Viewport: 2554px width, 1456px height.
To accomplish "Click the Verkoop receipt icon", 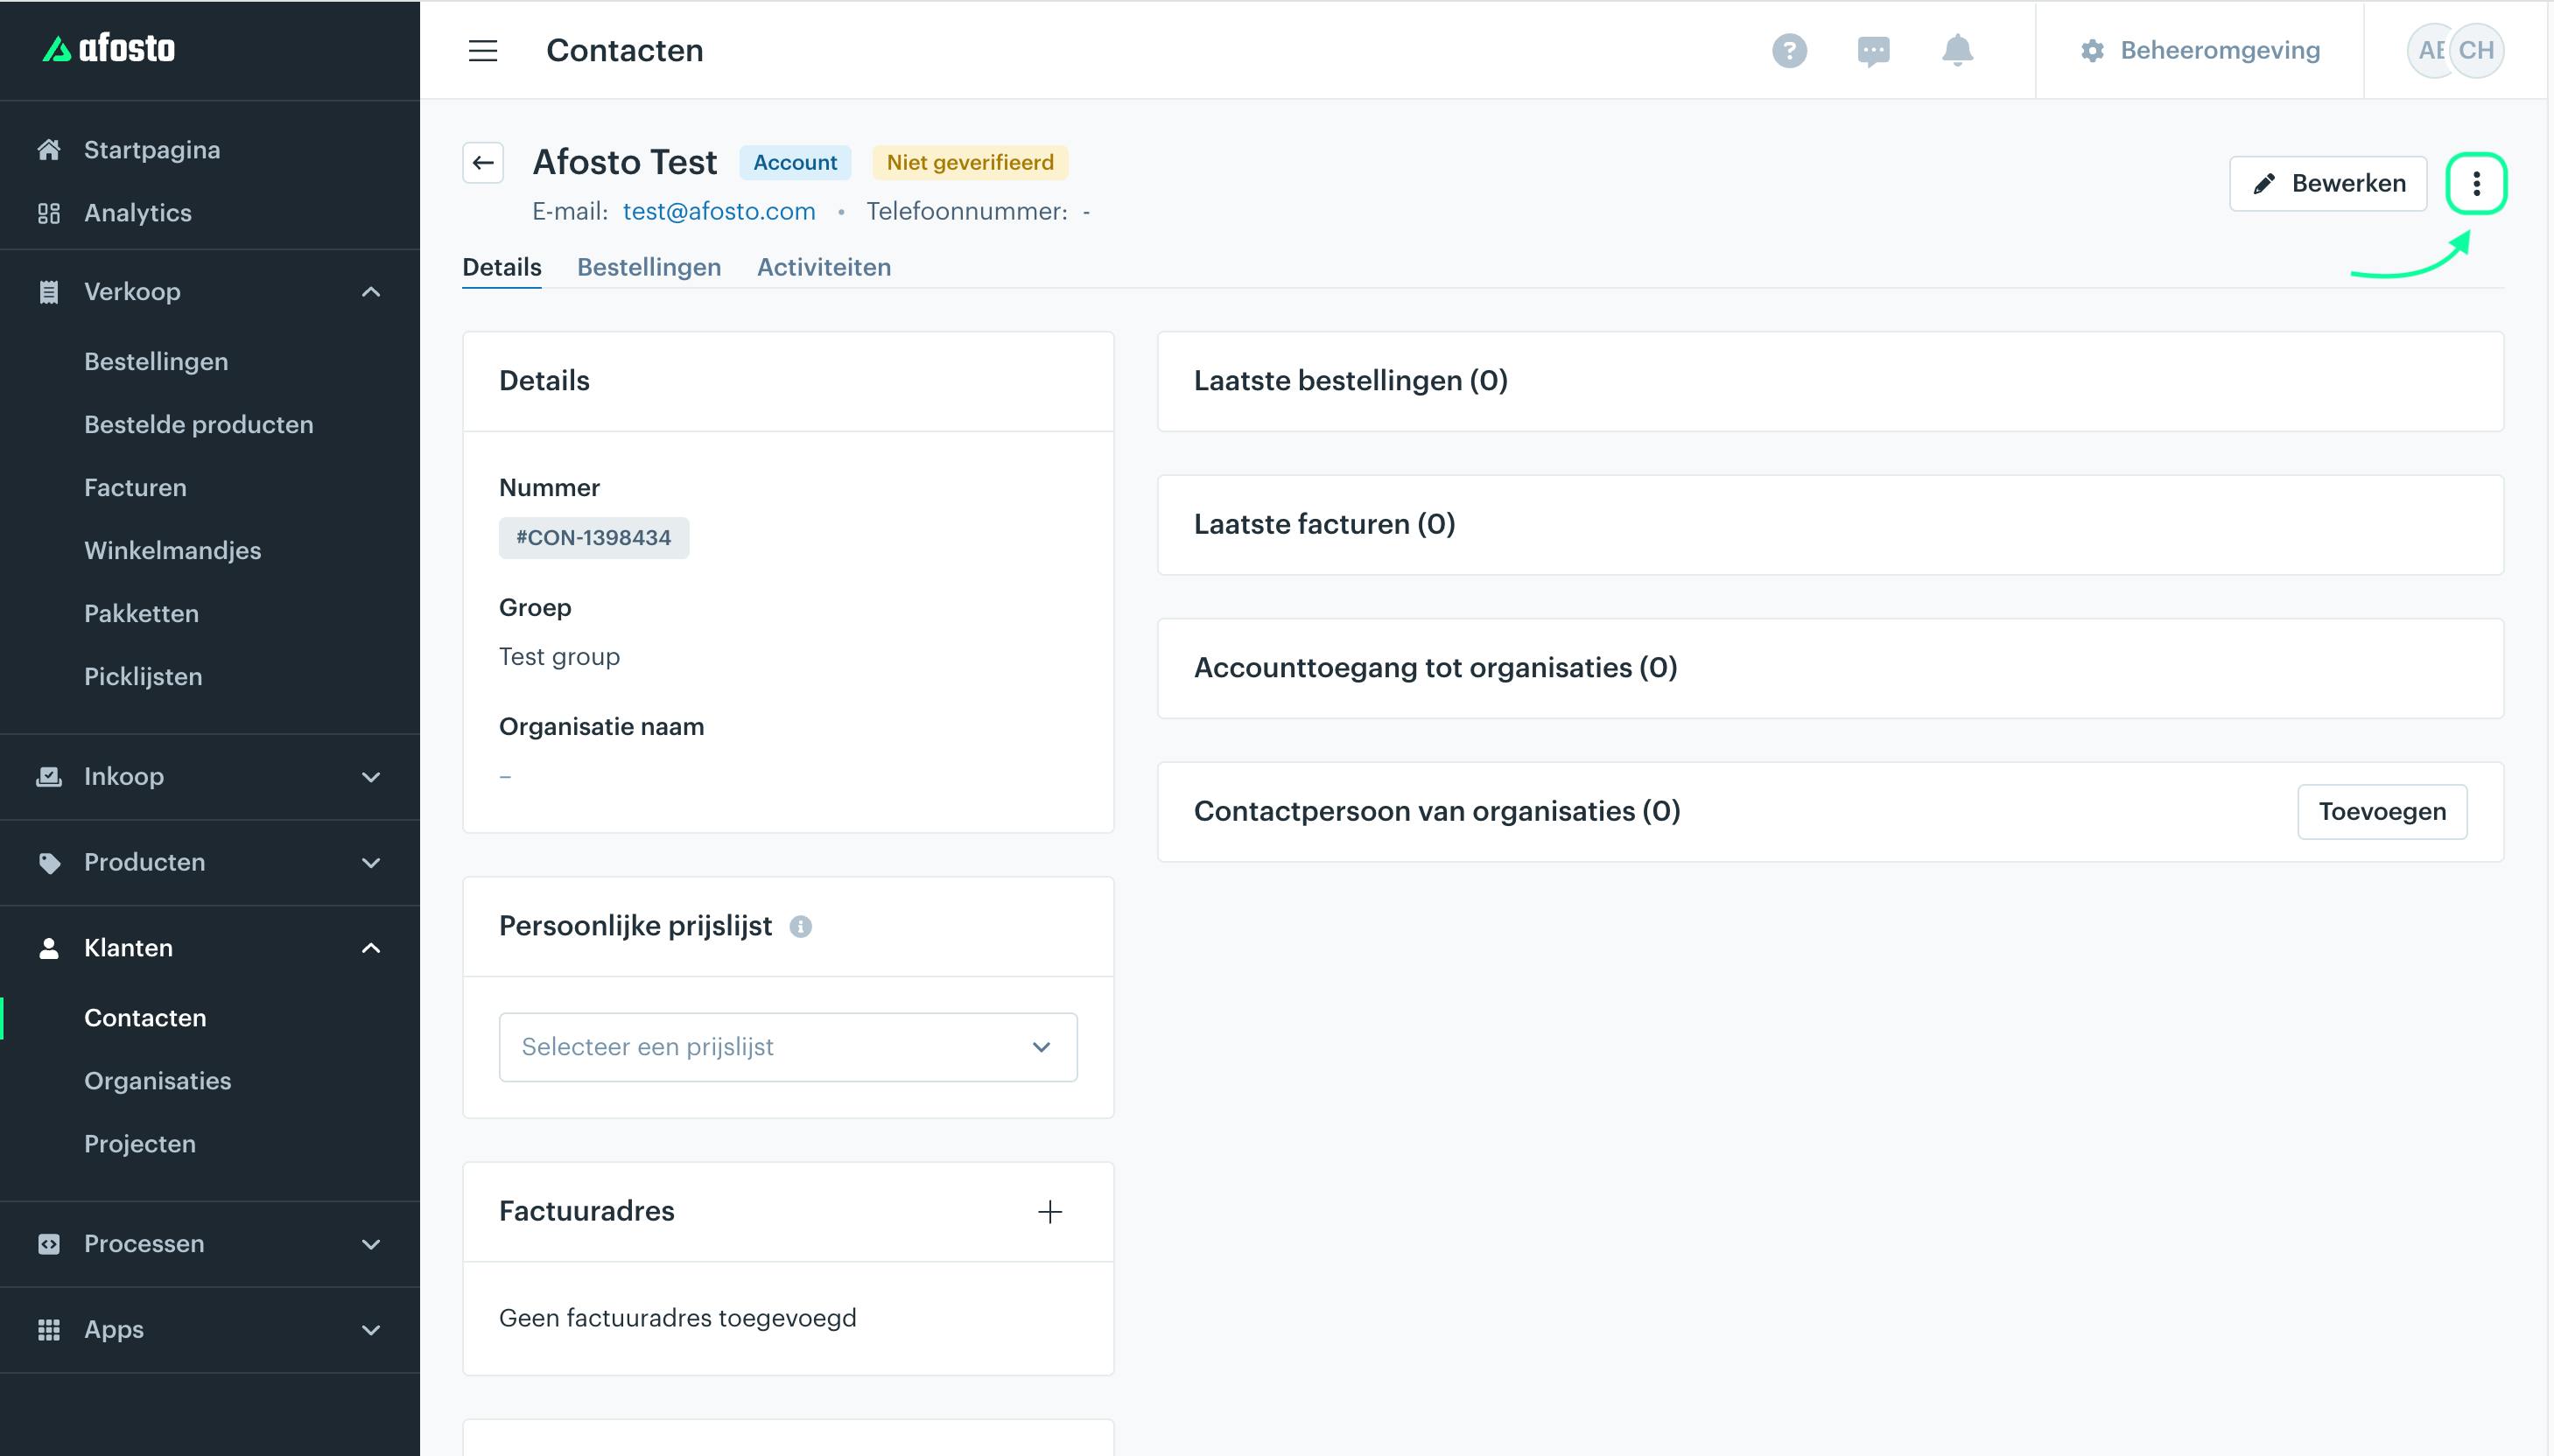I will (48, 292).
